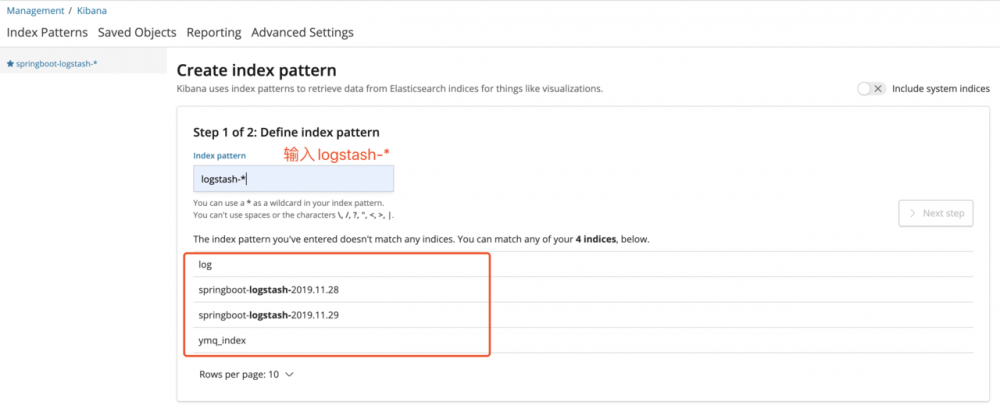Image resolution: width=1000 pixels, height=405 pixels.
Task: Switch to the Reporting tab
Action: click(214, 32)
